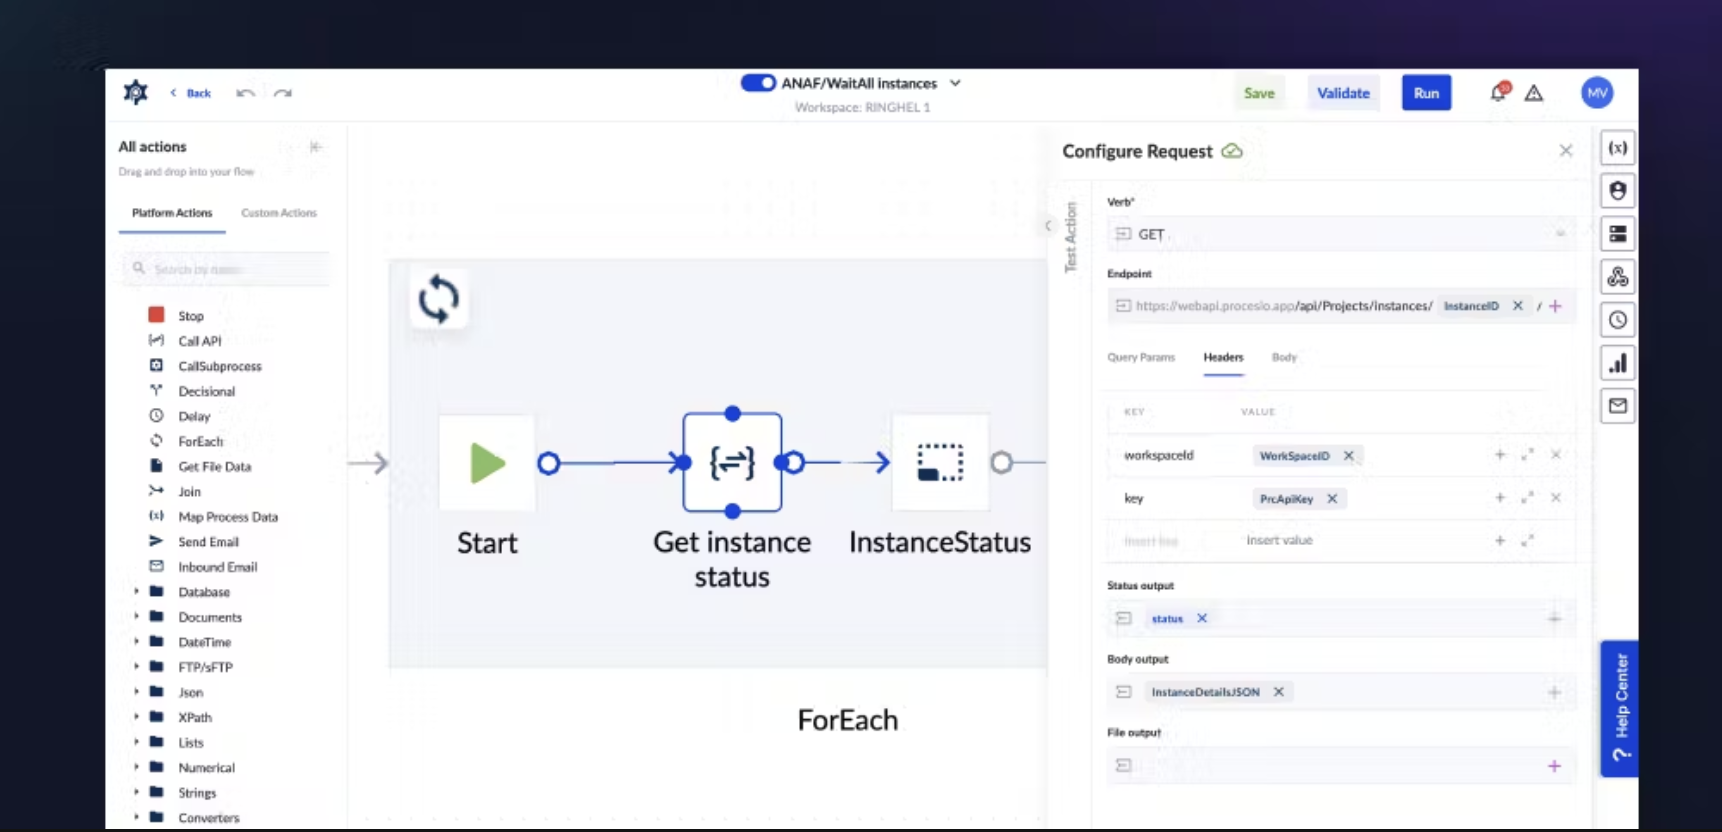Open the Verb GET dropdown
The image size is (1722, 832).
pyautogui.click(x=1341, y=234)
